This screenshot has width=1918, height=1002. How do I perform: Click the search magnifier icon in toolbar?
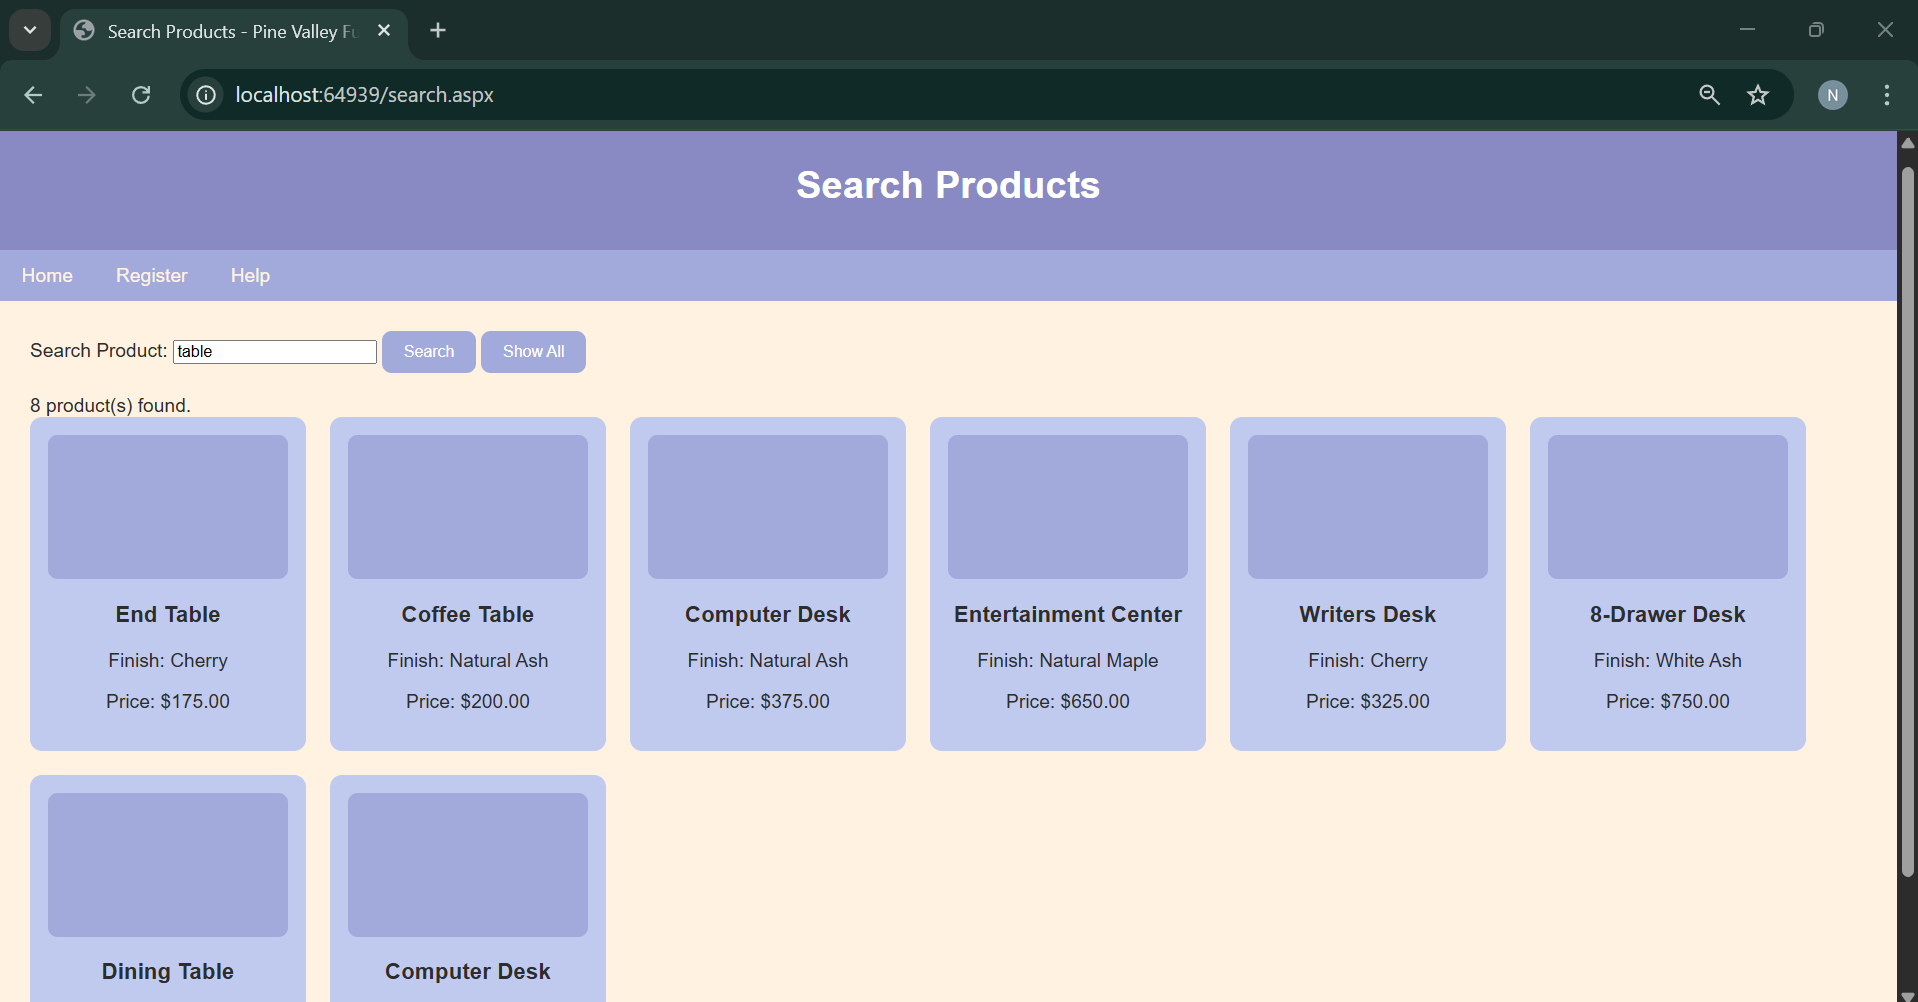1709,95
